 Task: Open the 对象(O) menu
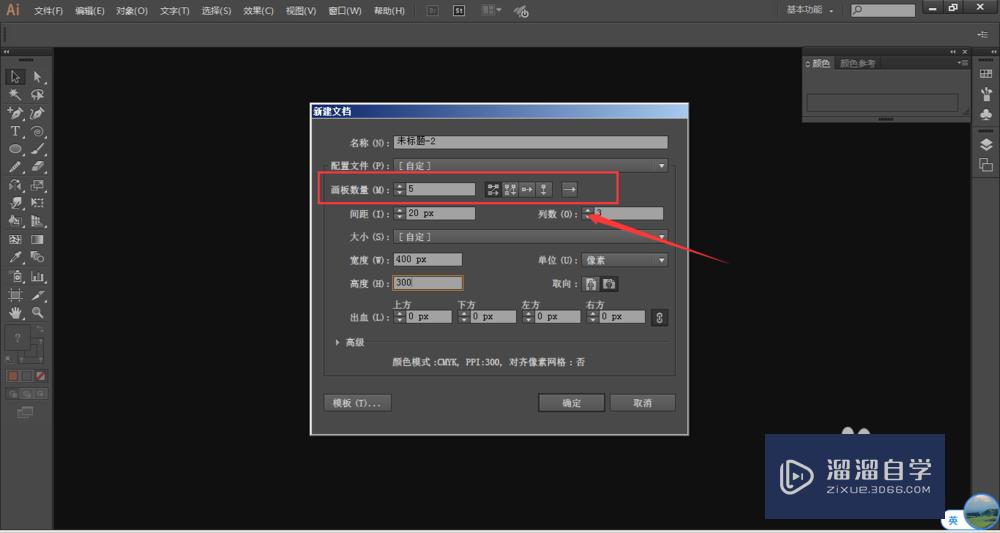(132, 11)
